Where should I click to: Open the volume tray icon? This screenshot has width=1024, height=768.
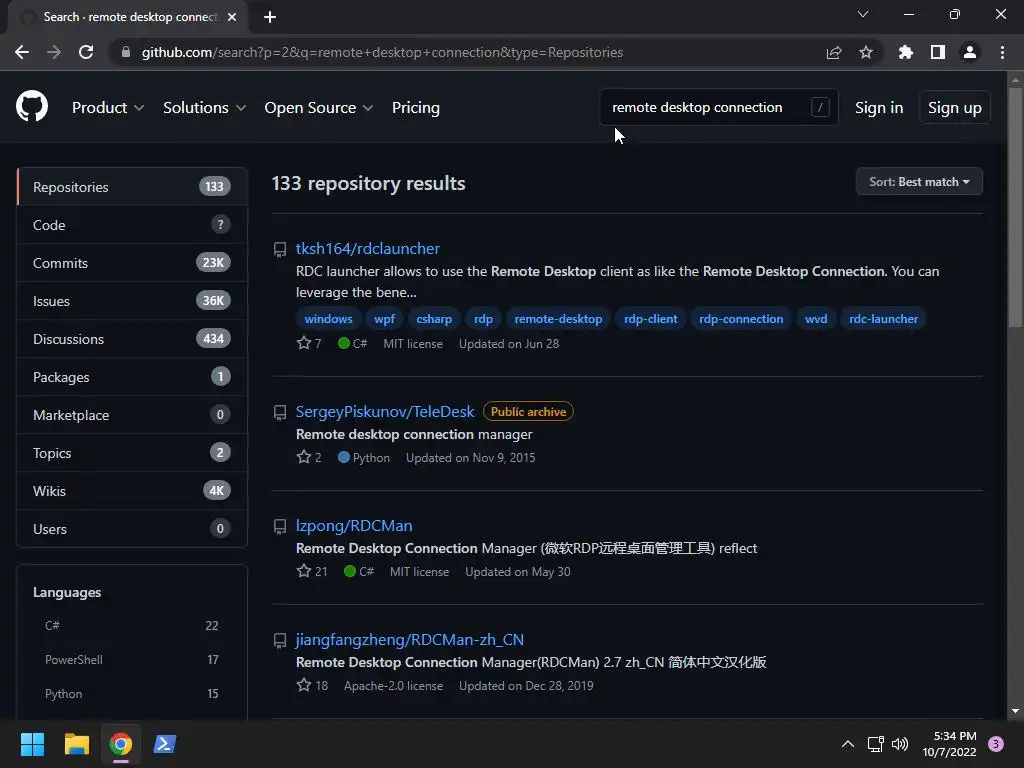[x=900, y=744]
